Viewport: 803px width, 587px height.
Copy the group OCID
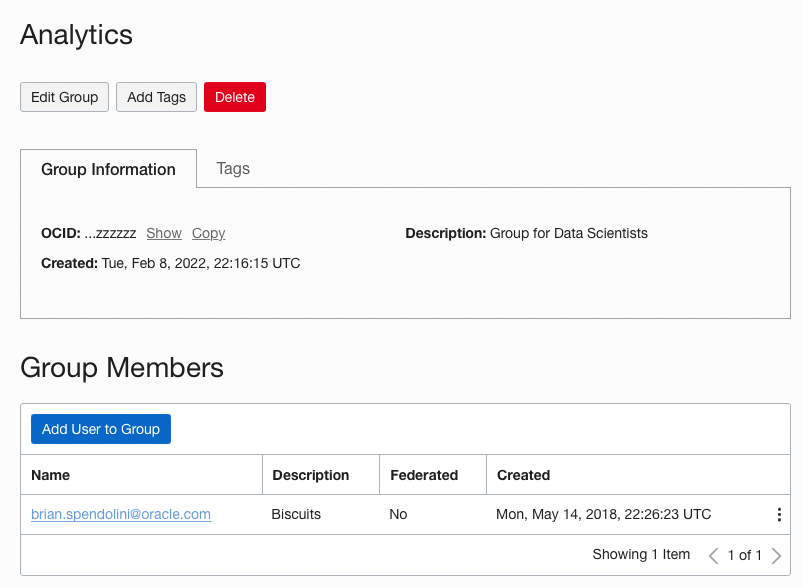tap(208, 233)
